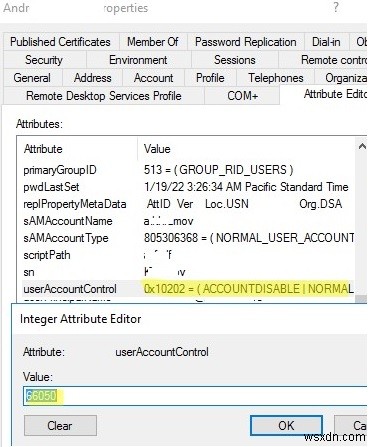Switch to the COM+ tab

pos(242,96)
